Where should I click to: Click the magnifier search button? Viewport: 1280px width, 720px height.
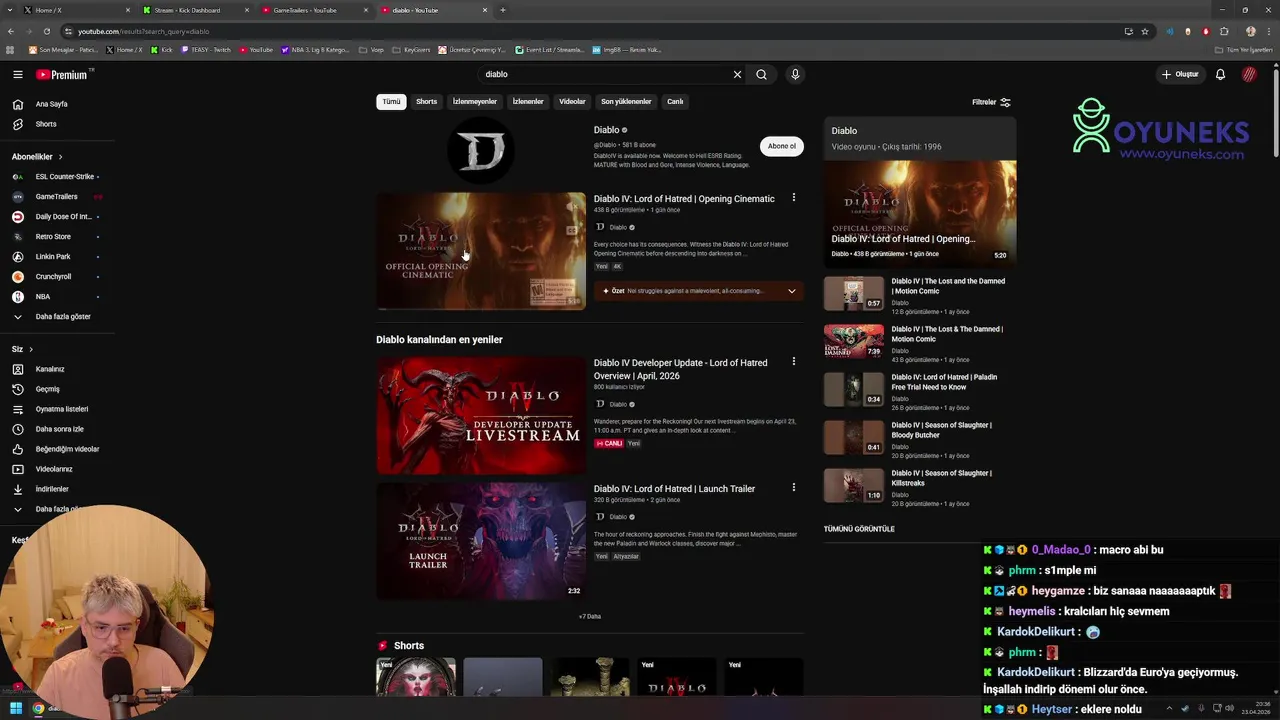pyautogui.click(x=761, y=74)
